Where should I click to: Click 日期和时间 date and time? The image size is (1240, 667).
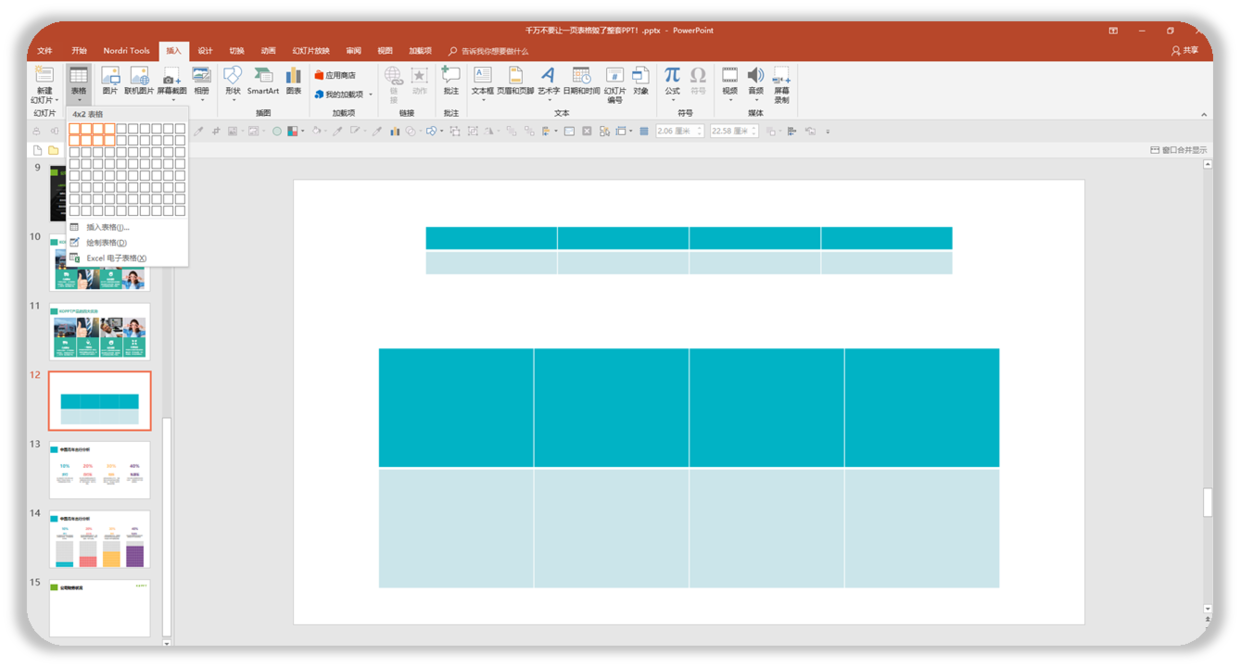[581, 82]
